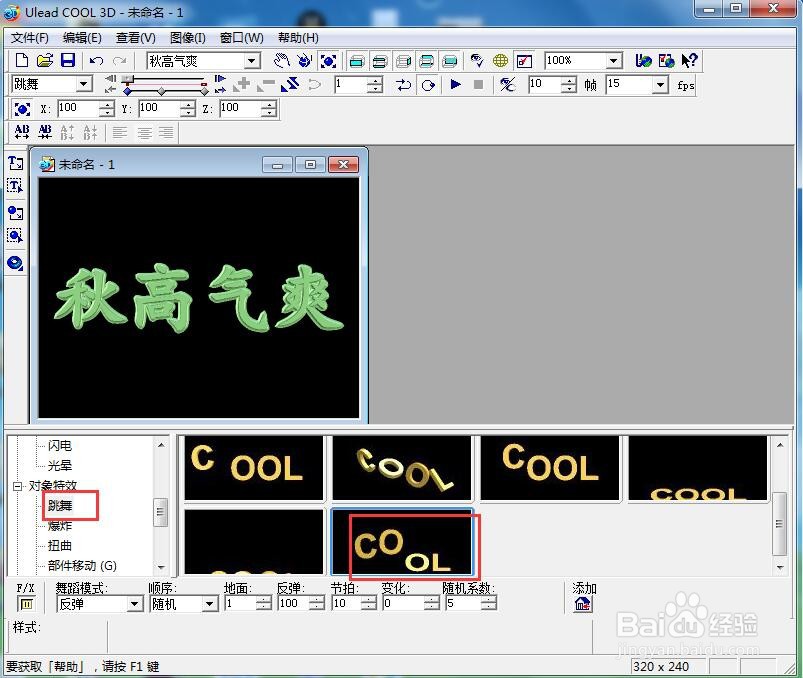Image resolution: width=803 pixels, height=678 pixels.
Task: Click the timeline slider handle
Action: (129, 80)
